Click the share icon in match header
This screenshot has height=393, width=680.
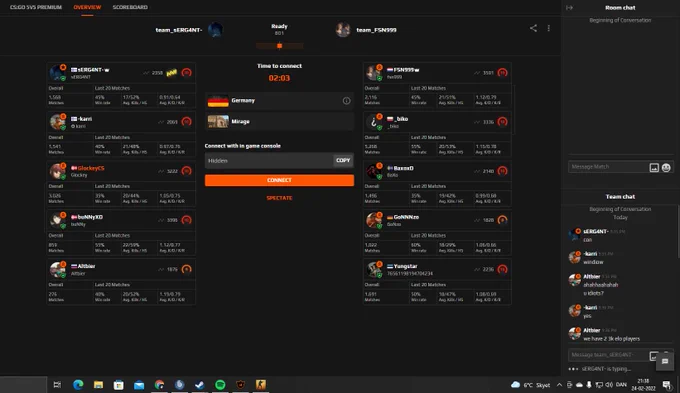533,28
